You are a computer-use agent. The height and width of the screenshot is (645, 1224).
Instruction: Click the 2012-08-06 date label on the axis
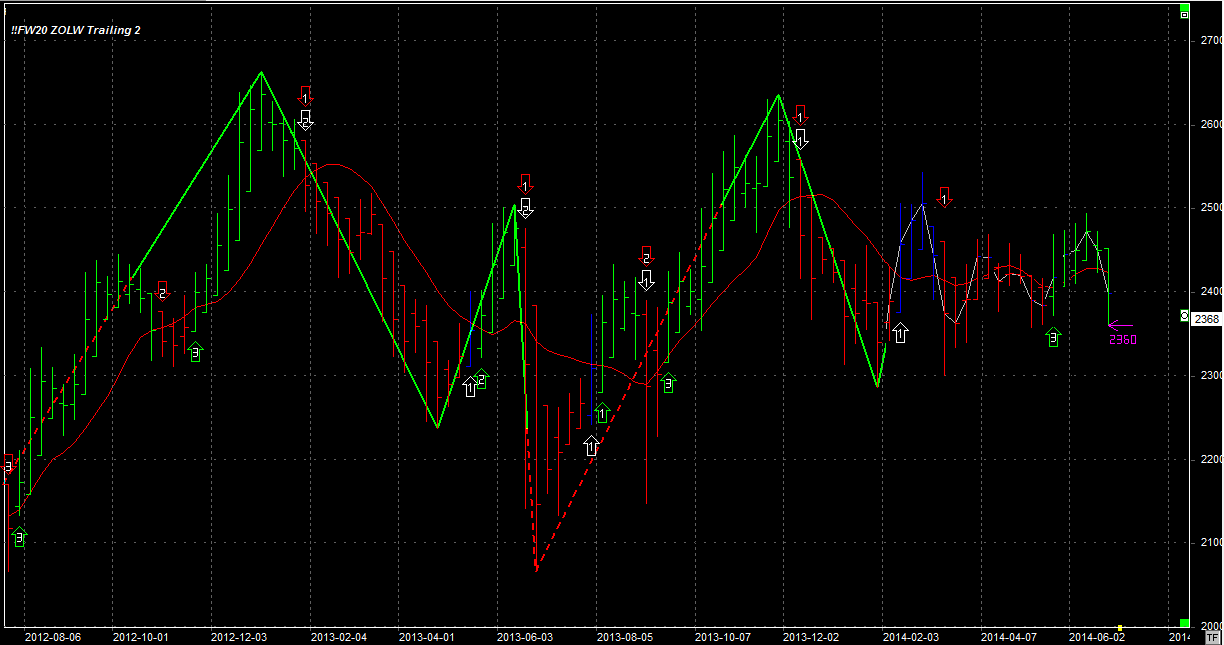tap(53, 636)
